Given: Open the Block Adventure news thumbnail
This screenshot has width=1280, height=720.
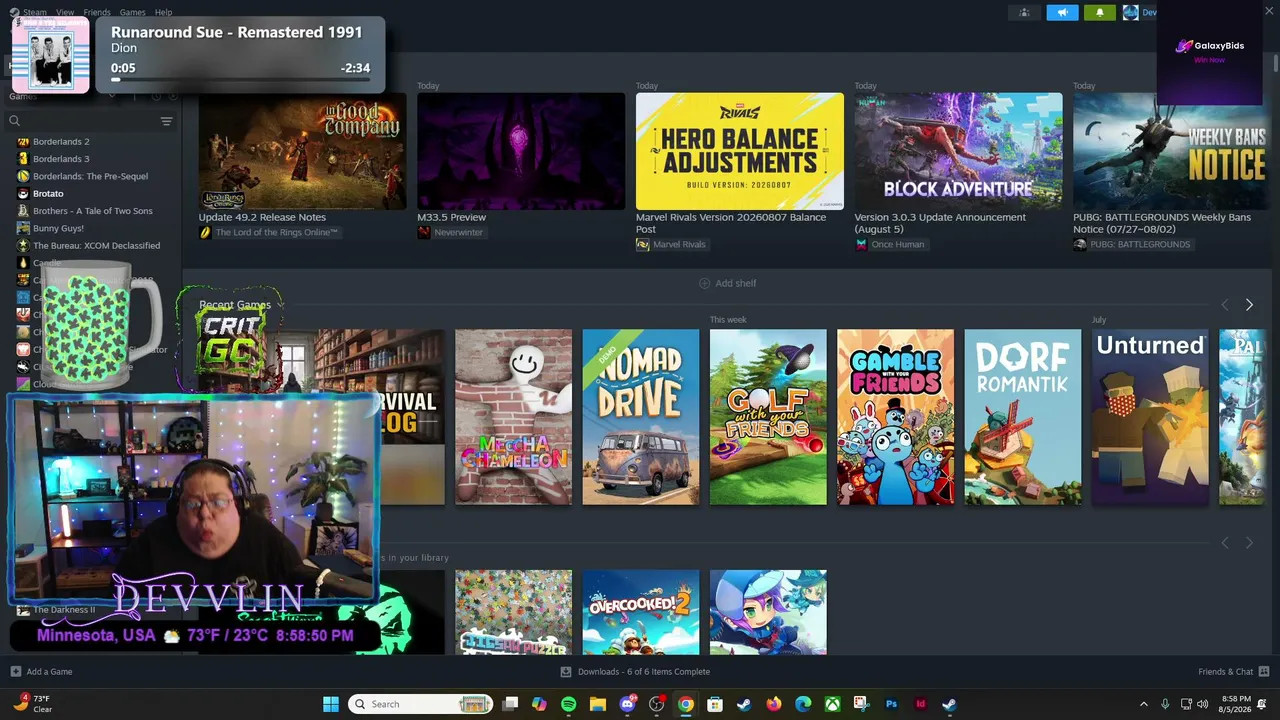Looking at the screenshot, I should coord(958,151).
